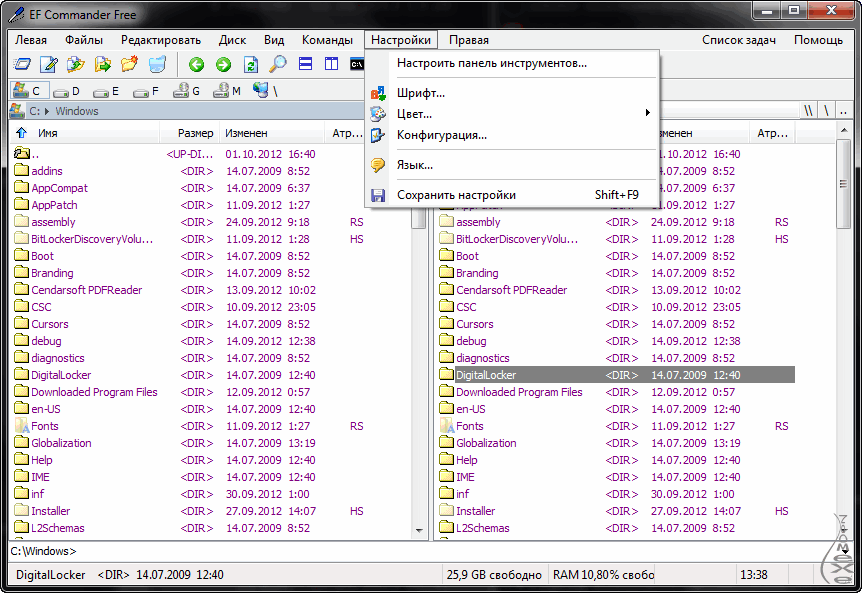Open the command line history dropdown arrow

pos(845,550)
